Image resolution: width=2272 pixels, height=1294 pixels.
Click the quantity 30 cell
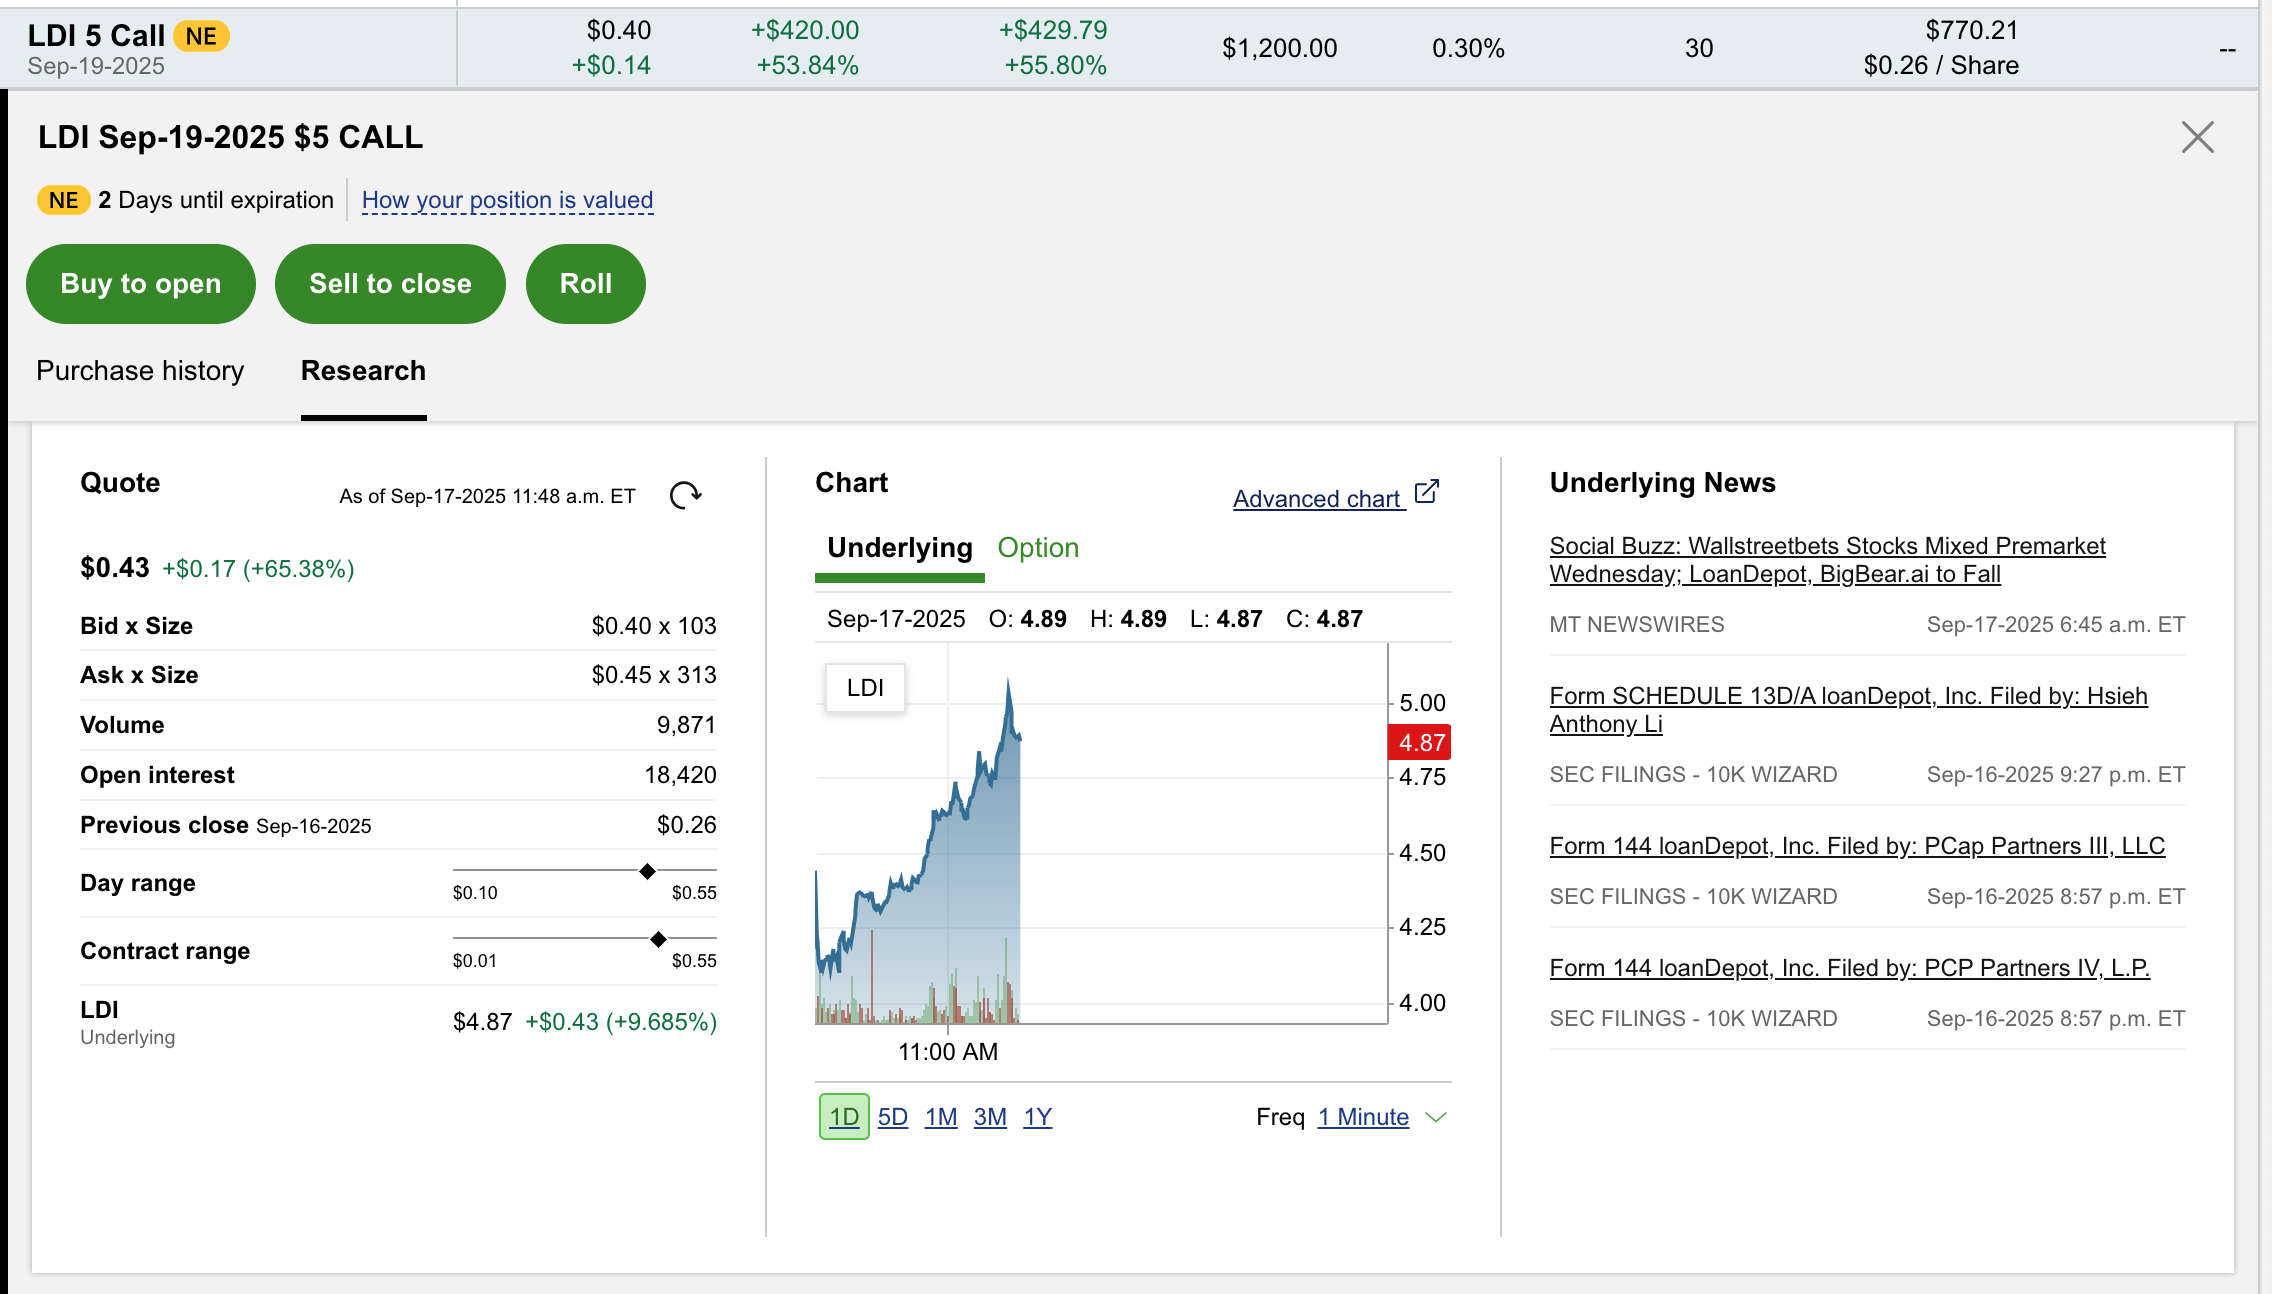[1699, 48]
